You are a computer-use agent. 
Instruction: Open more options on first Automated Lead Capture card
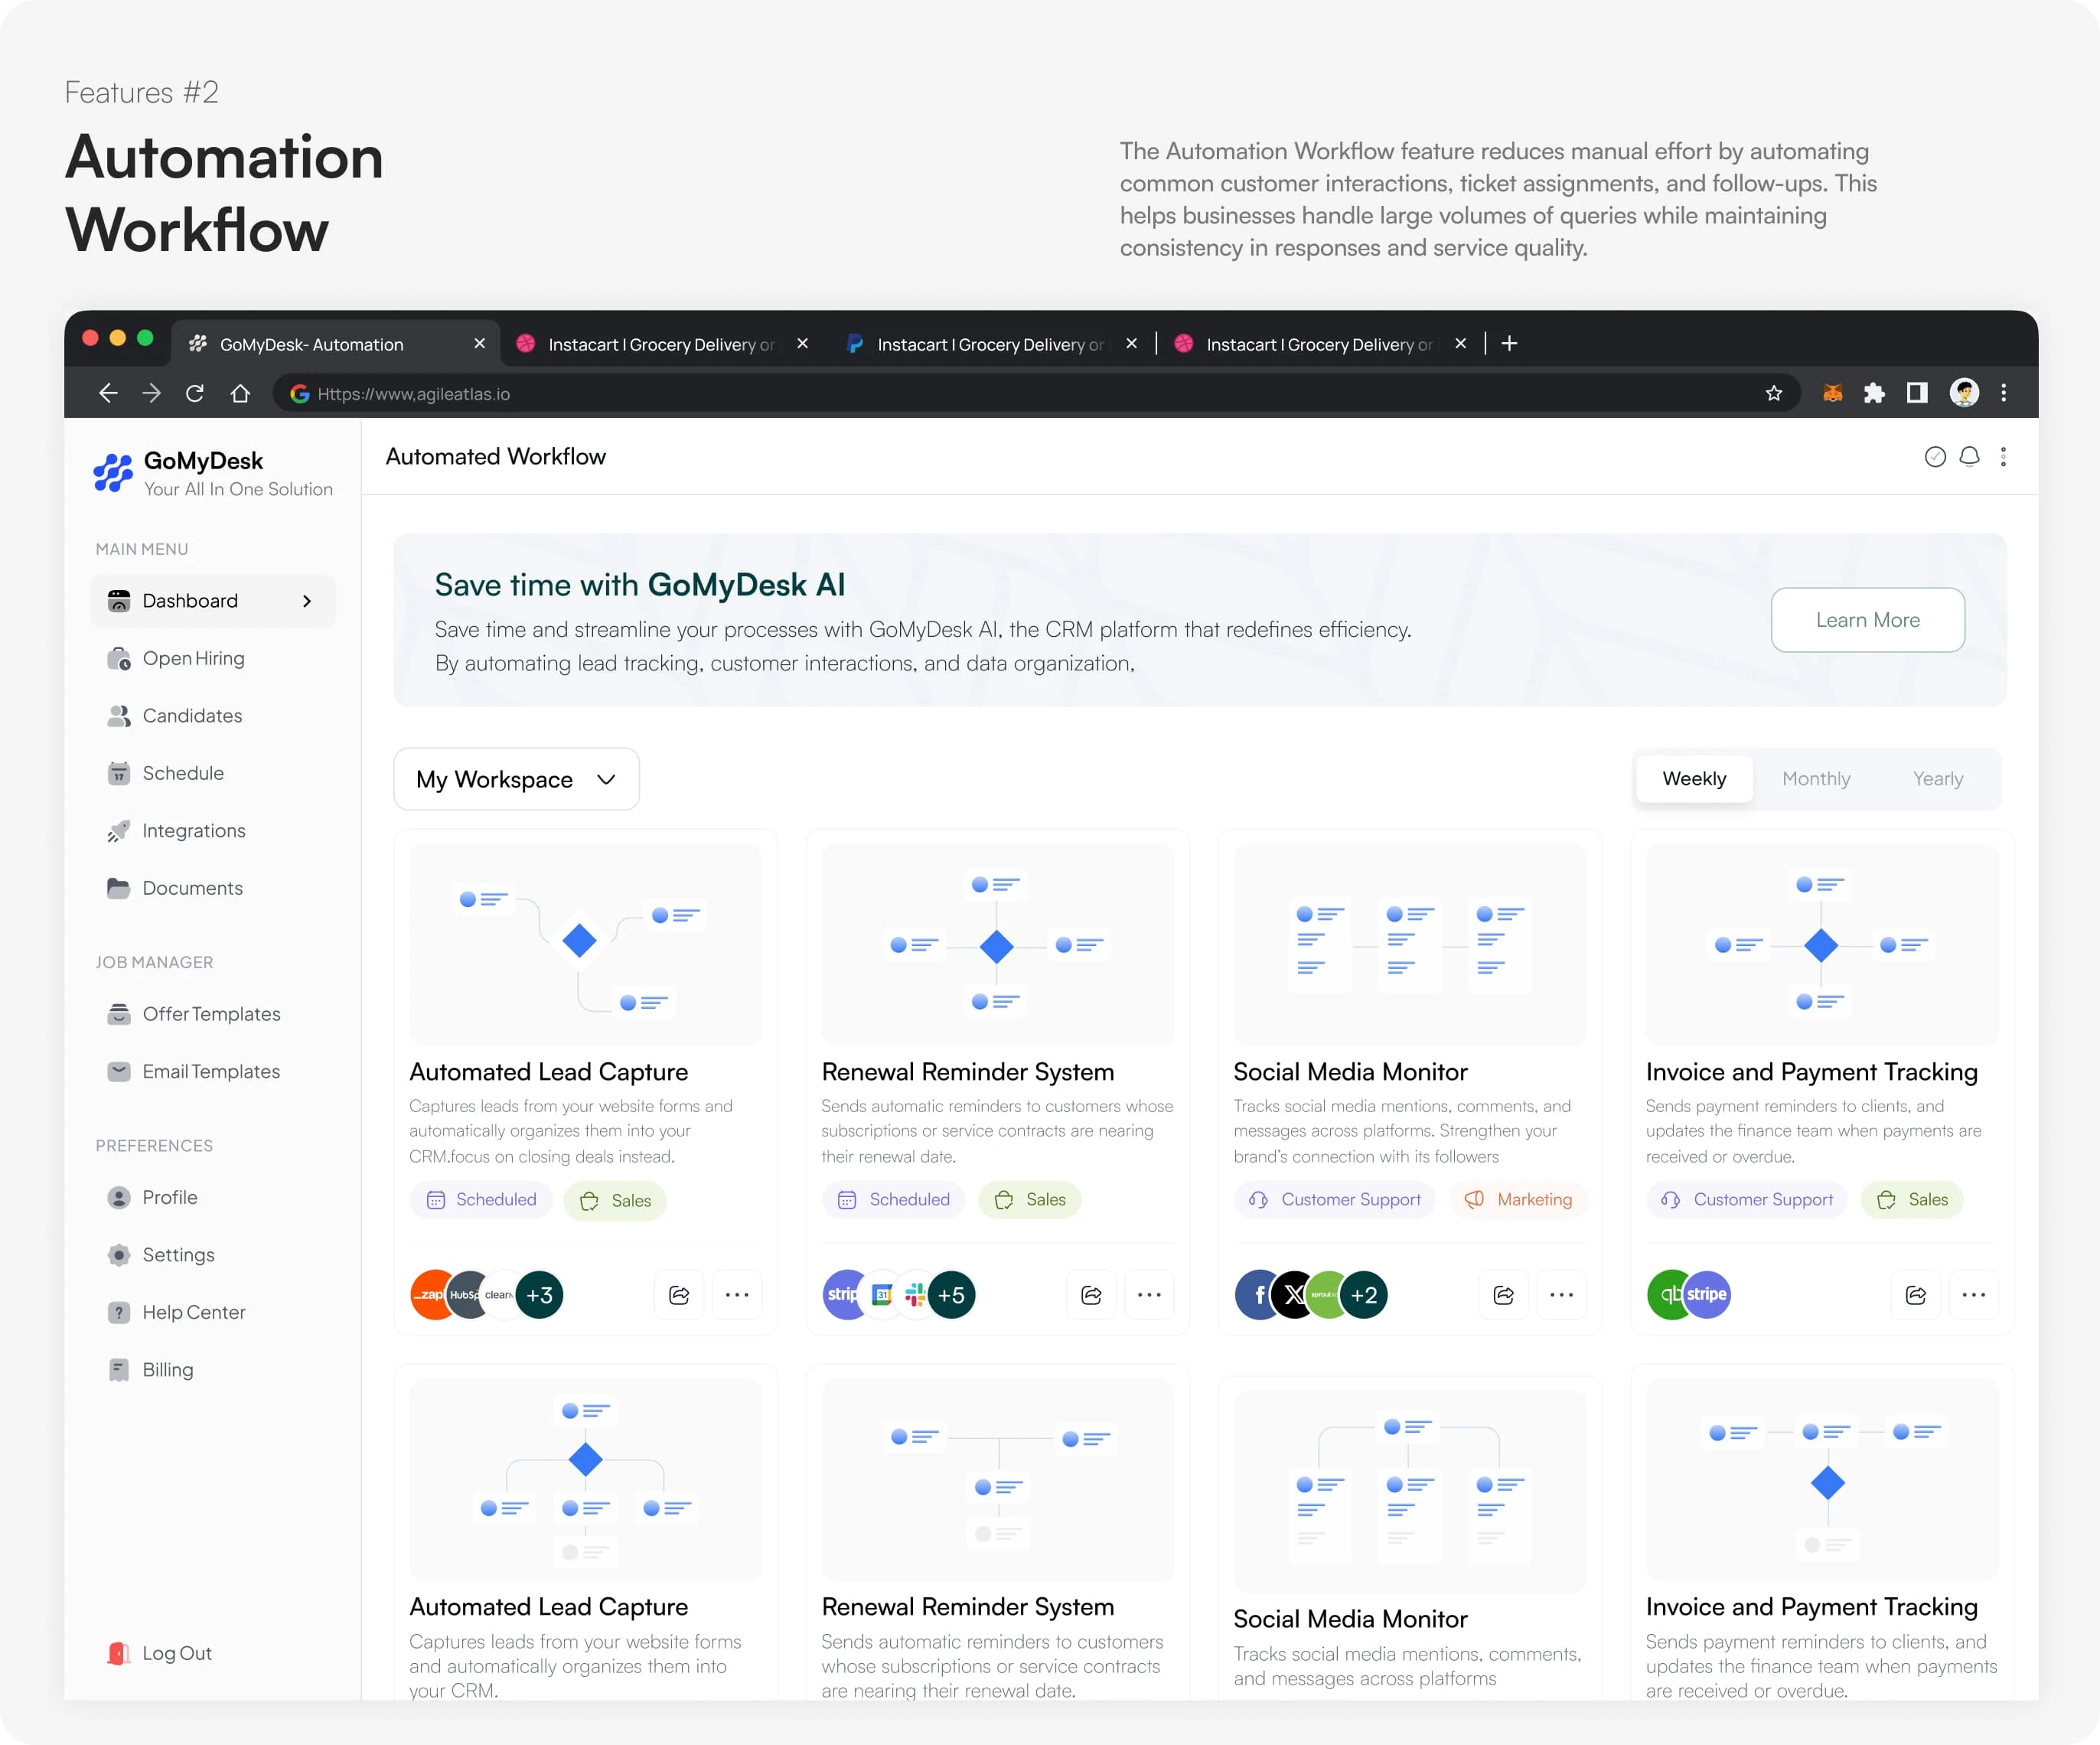click(x=737, y=1294)
